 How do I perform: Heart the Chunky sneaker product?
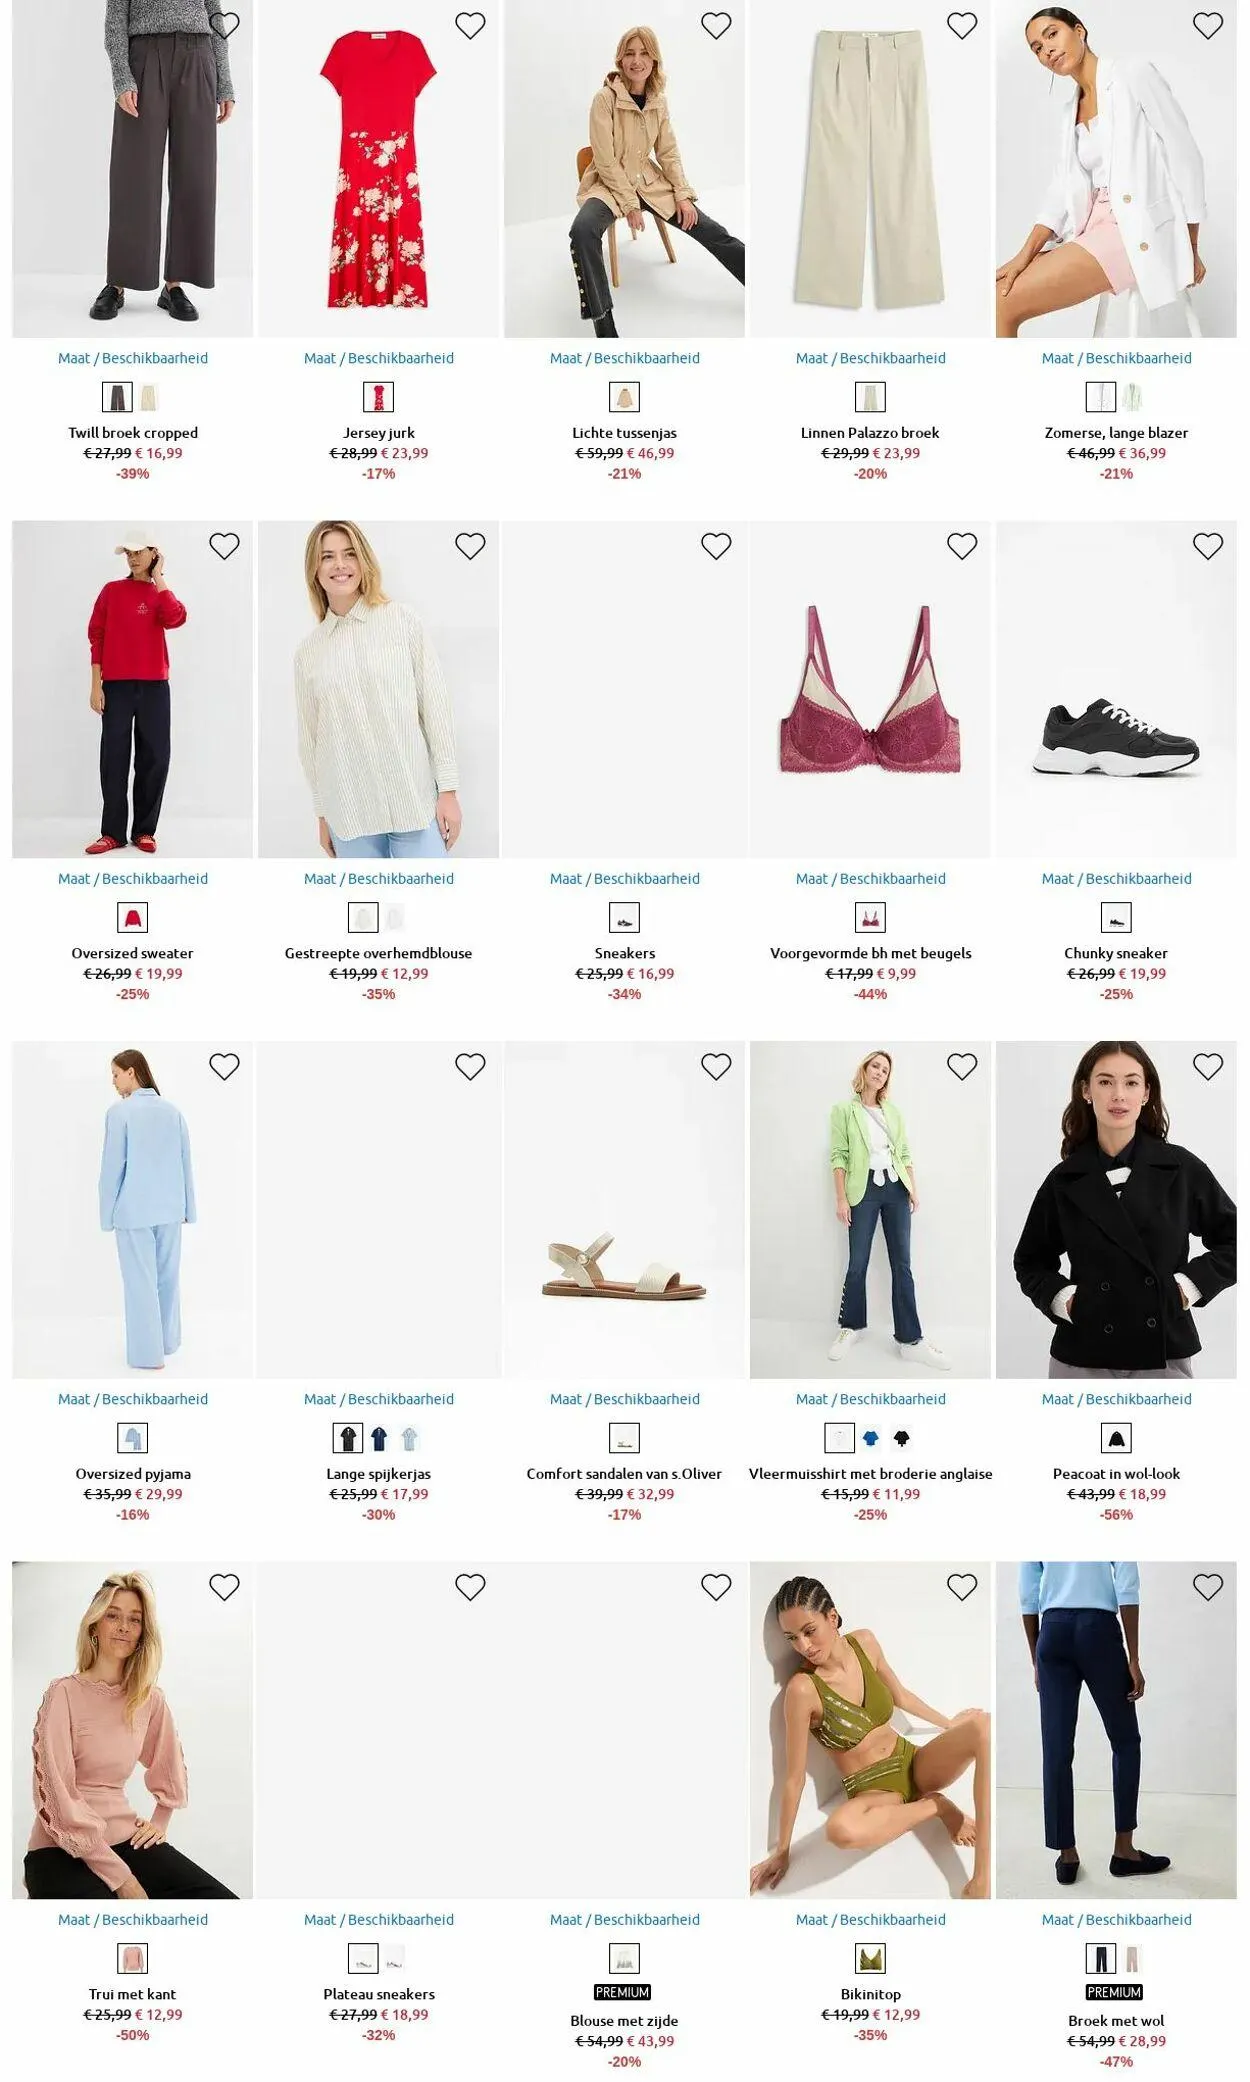[x=1208, y=546]
